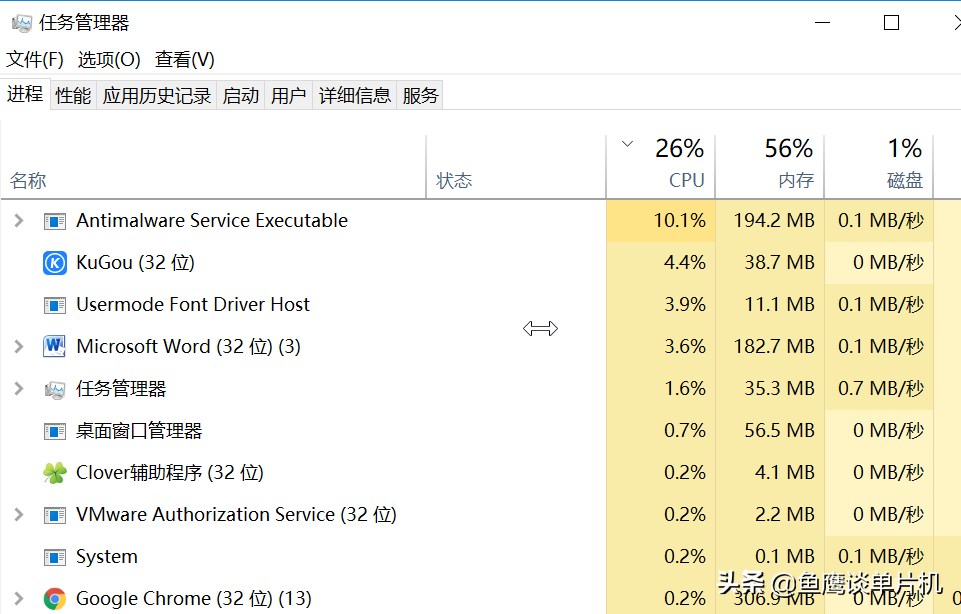Select the Antimalware Service Executable process name
The width and height of the screenshot is (961, 614).
click(212, 221)
